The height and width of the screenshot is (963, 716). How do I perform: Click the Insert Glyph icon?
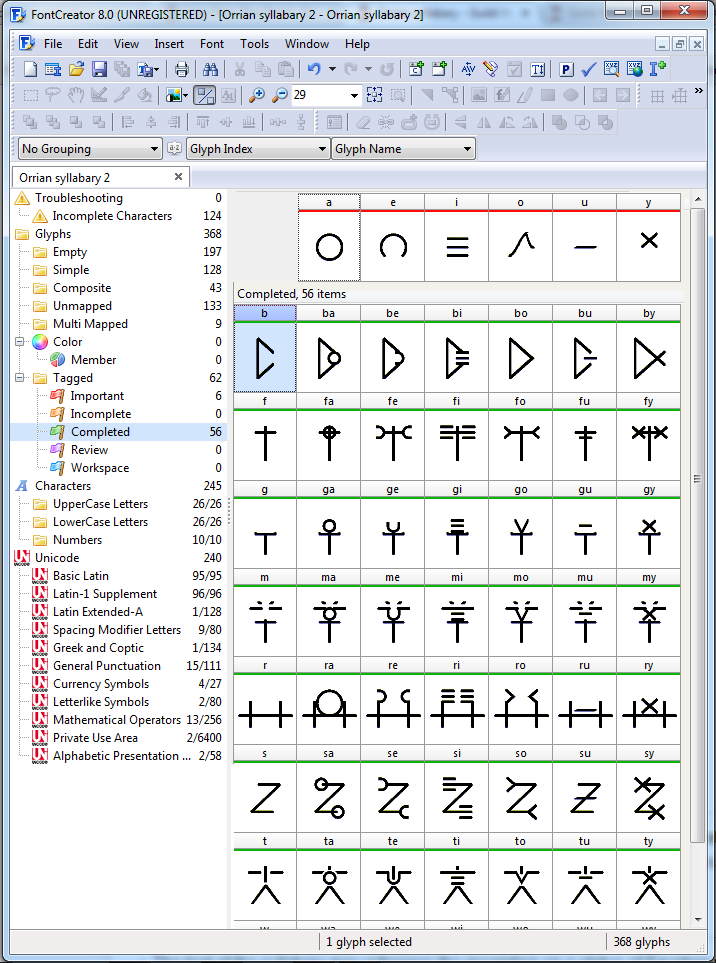[x=439, y=69]
